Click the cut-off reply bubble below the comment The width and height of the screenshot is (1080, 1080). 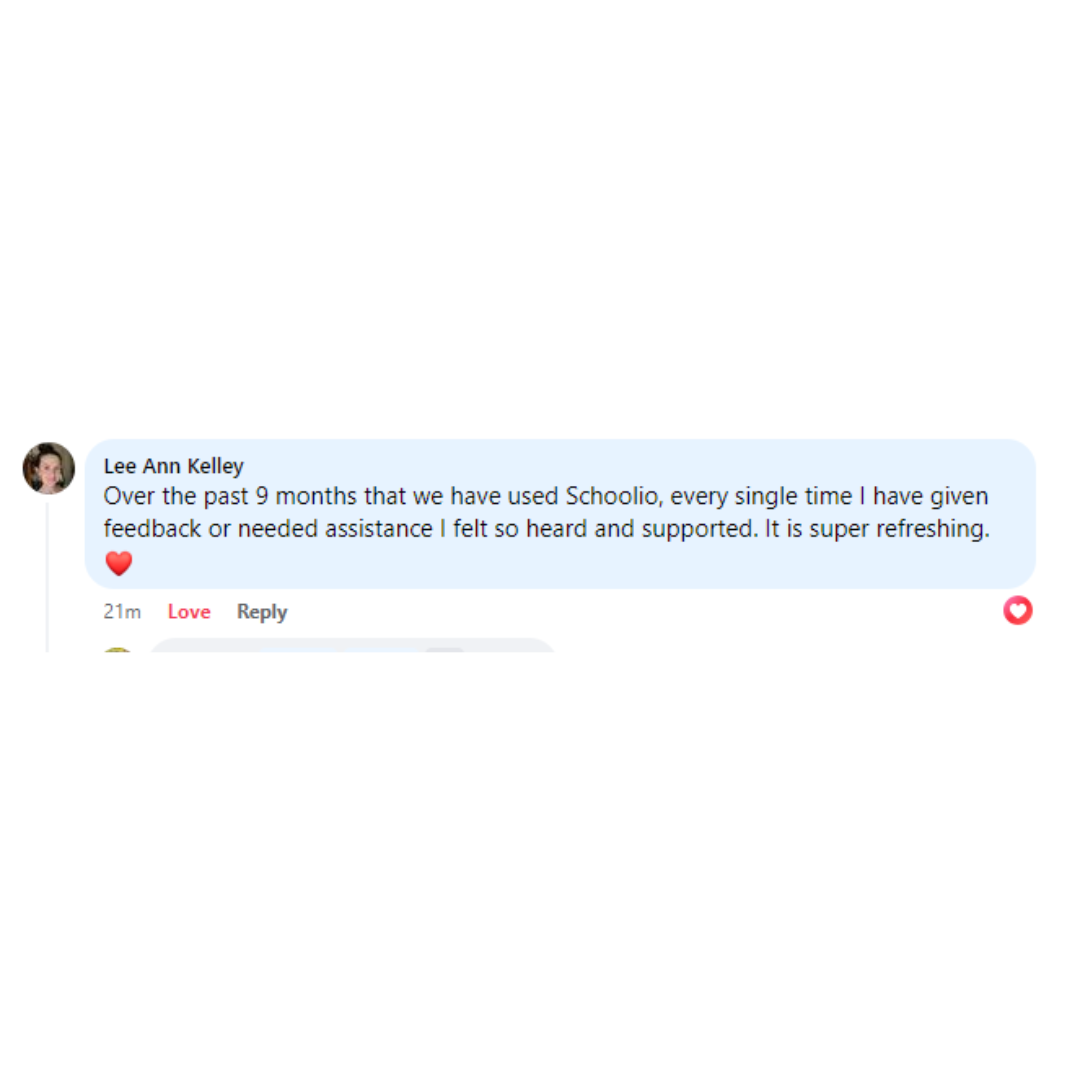352,645
